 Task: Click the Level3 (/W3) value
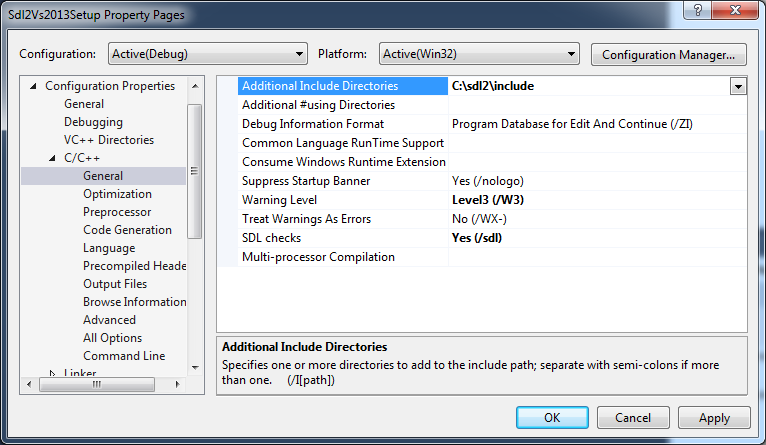click(488, 200)
